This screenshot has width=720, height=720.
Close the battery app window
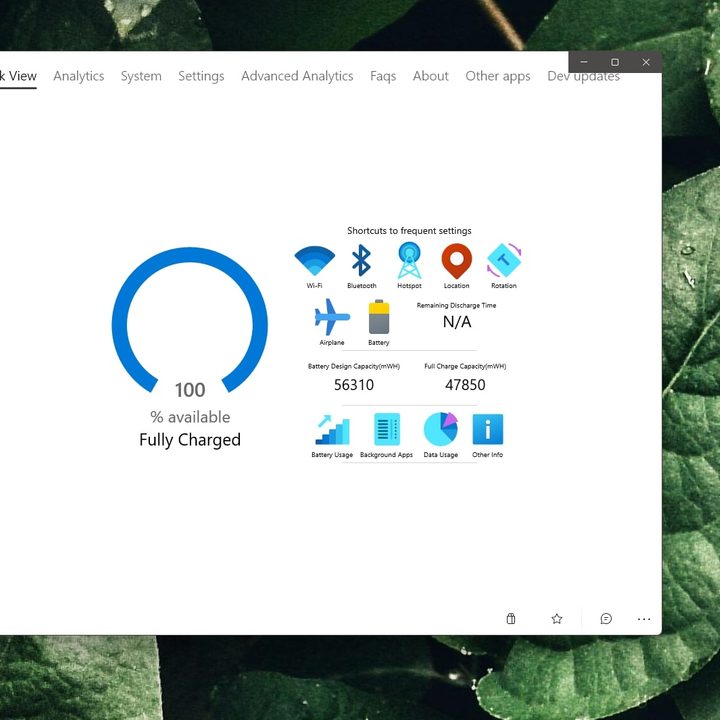click(646, 62)
